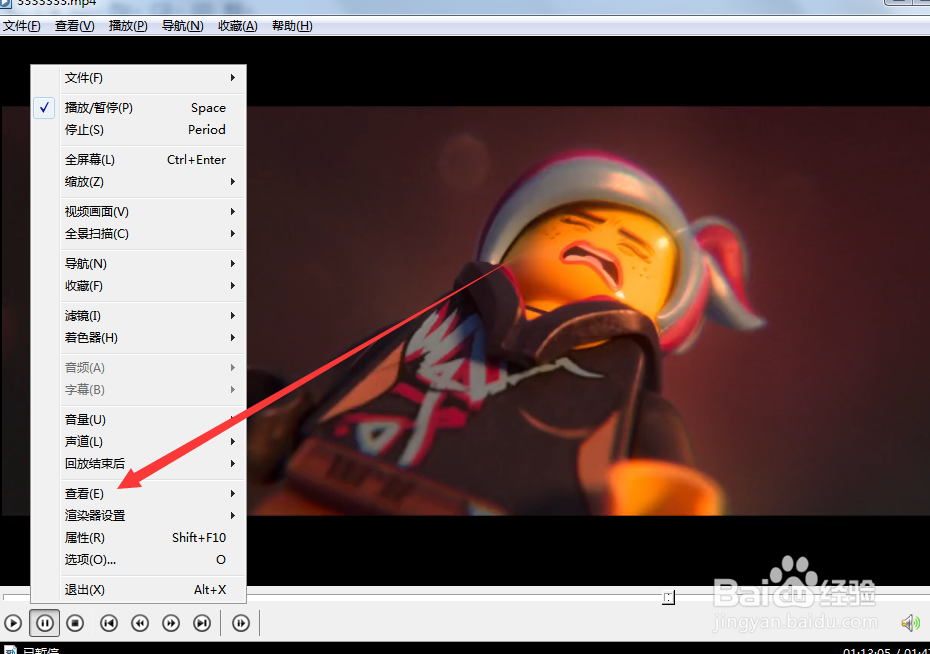Viewport: 930px width, 654px height.
Task: Click the status icon in the status bar
Action: tap(10, 650)
